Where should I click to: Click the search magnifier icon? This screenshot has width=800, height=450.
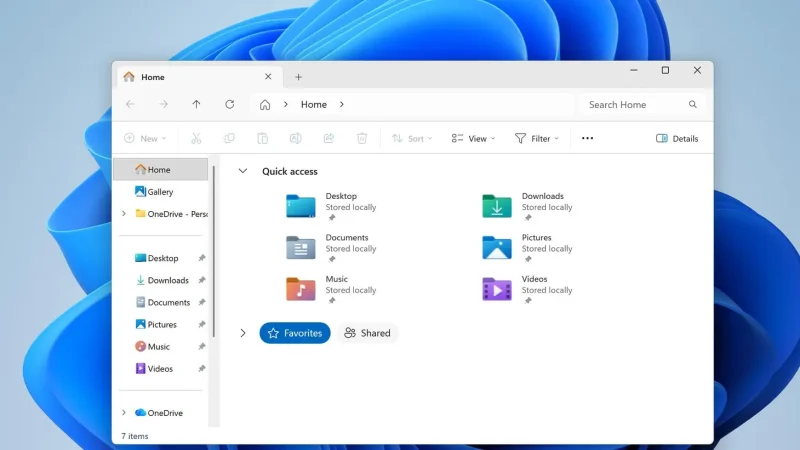pos(692,104)
